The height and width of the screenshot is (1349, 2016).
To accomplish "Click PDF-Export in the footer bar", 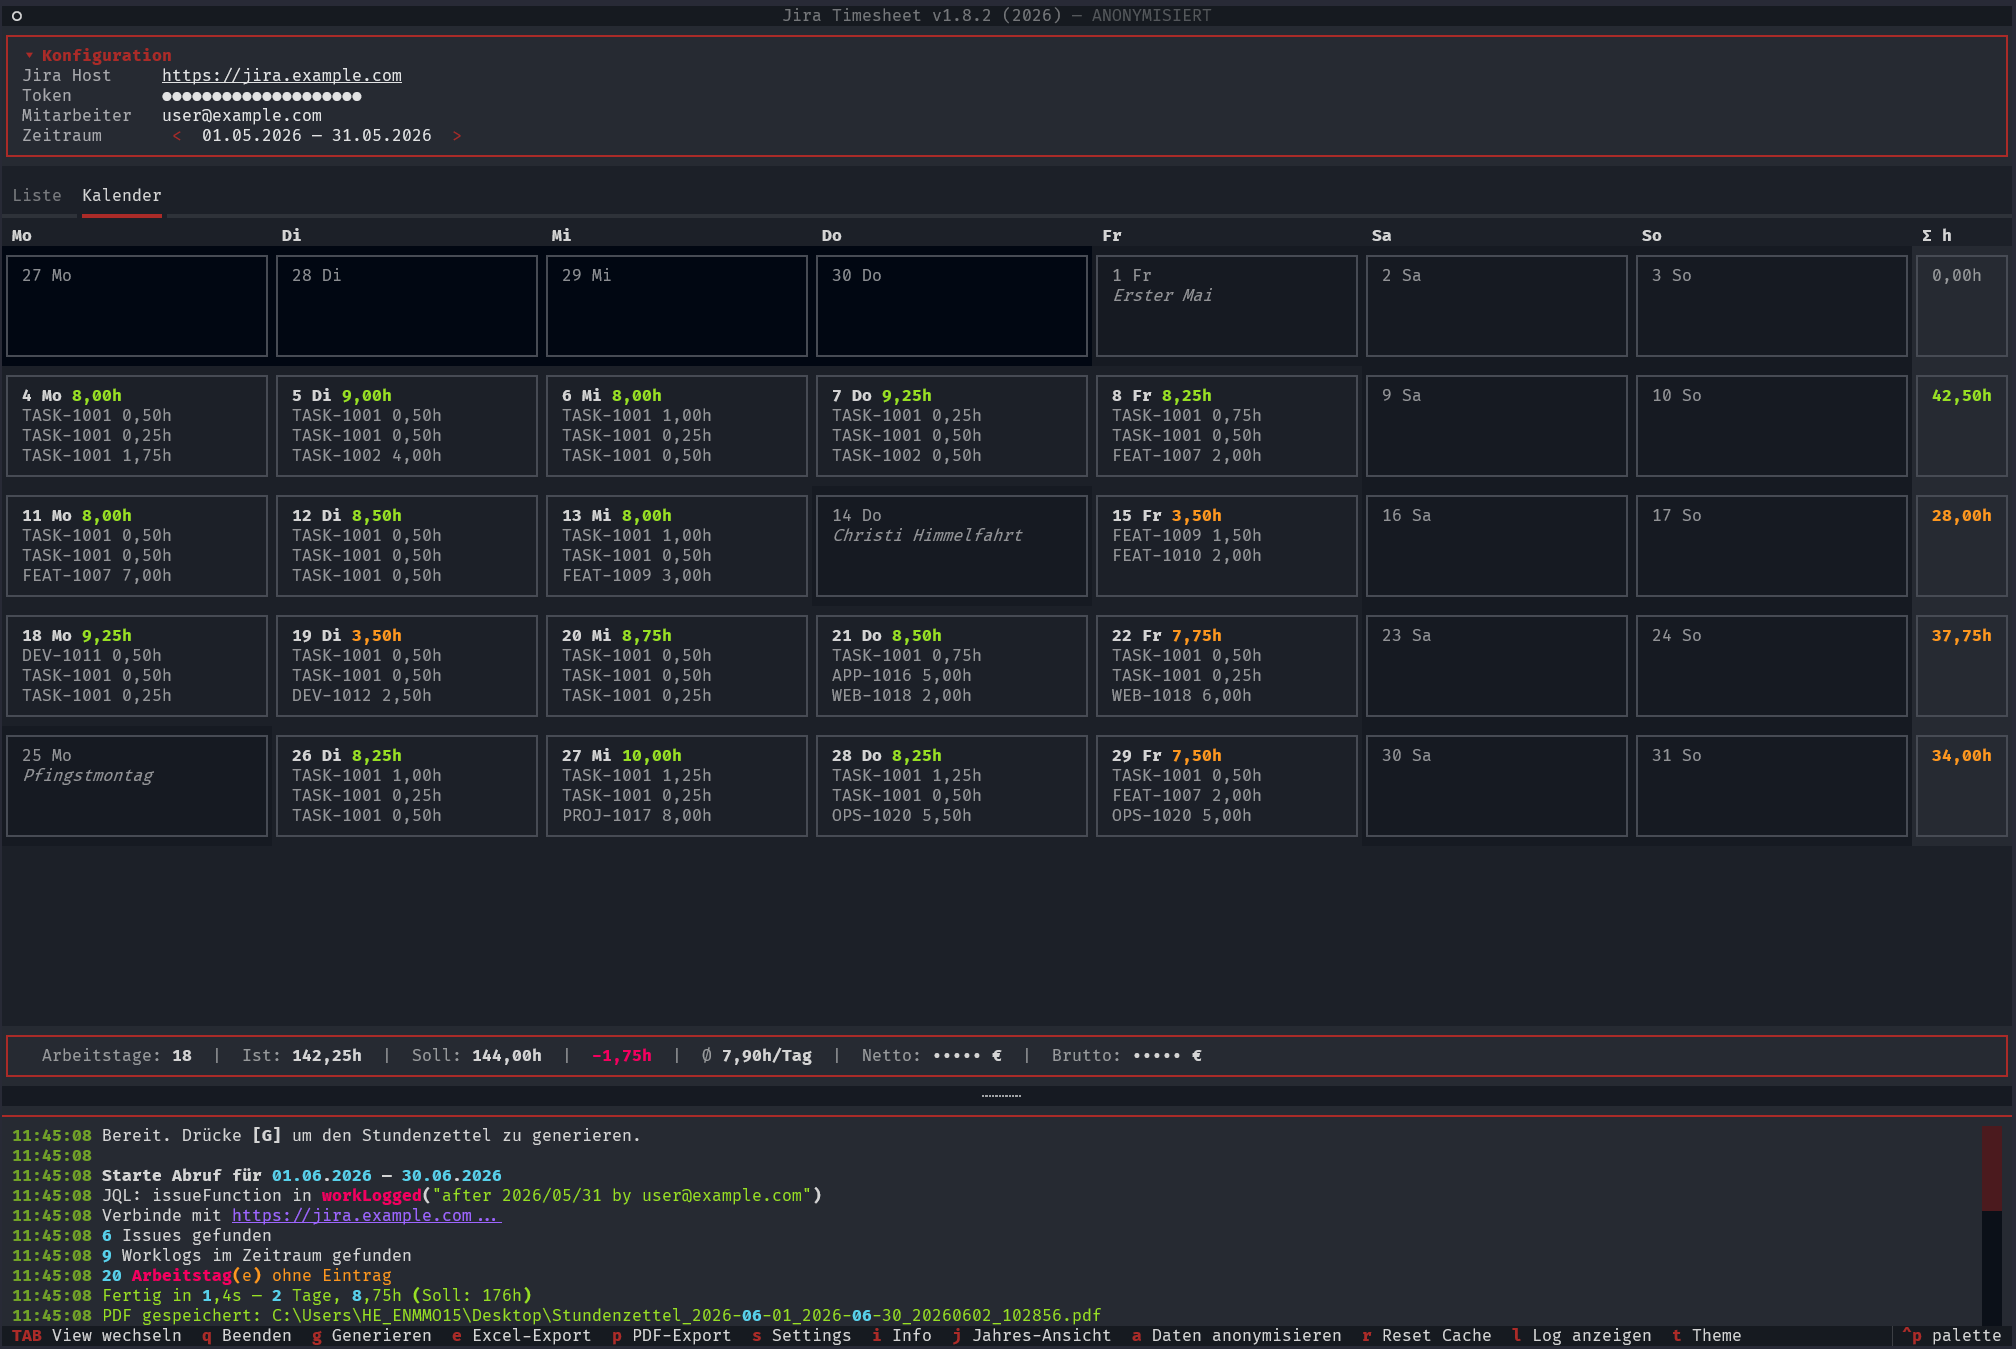I will tap(672, 1335).
